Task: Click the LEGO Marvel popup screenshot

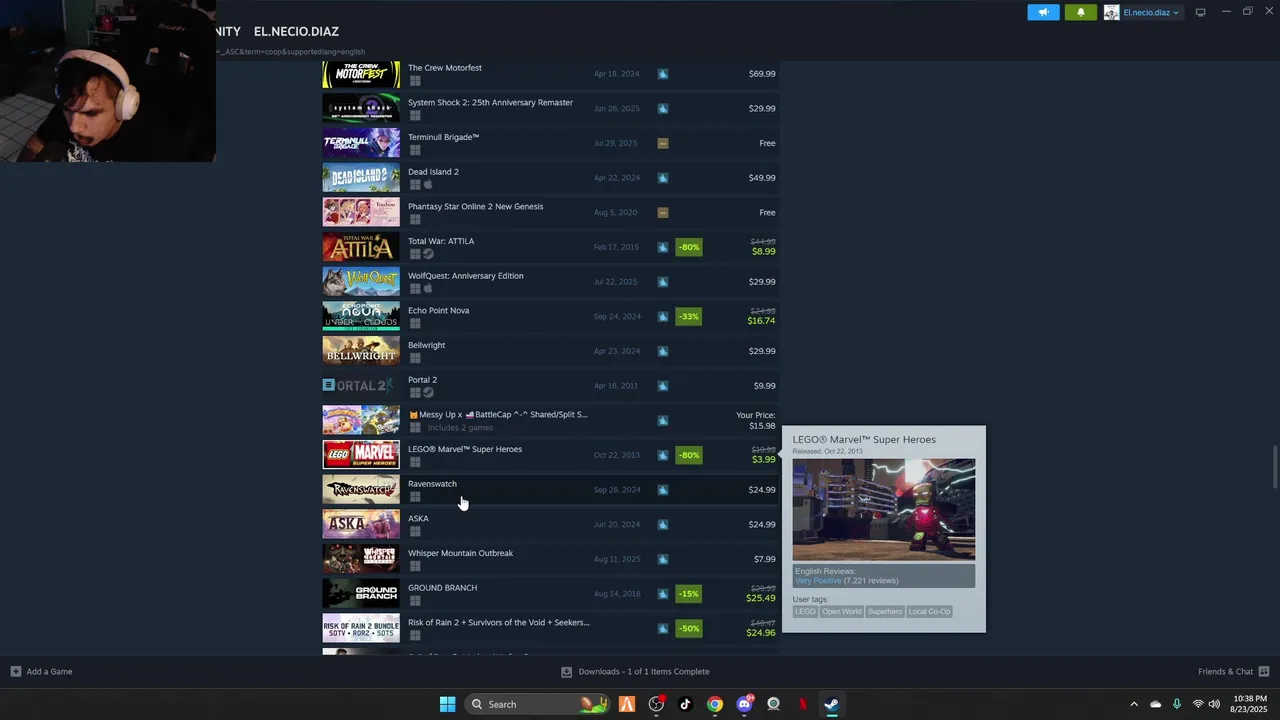Action: 884,509
